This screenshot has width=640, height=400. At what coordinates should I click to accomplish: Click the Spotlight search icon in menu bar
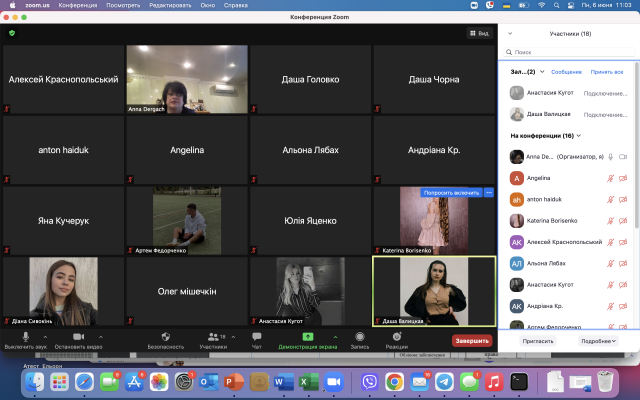tap(556, 5)
